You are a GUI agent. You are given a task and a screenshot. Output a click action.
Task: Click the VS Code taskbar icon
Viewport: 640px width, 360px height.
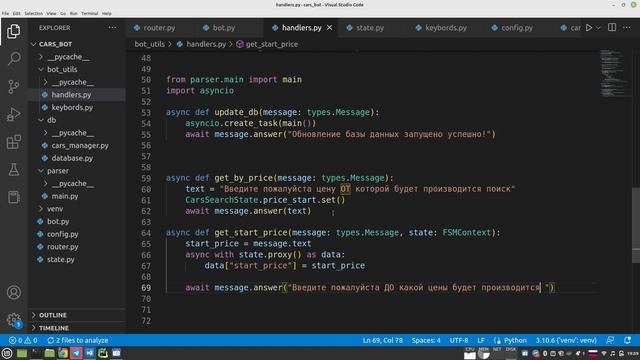[x=90, y=353]
